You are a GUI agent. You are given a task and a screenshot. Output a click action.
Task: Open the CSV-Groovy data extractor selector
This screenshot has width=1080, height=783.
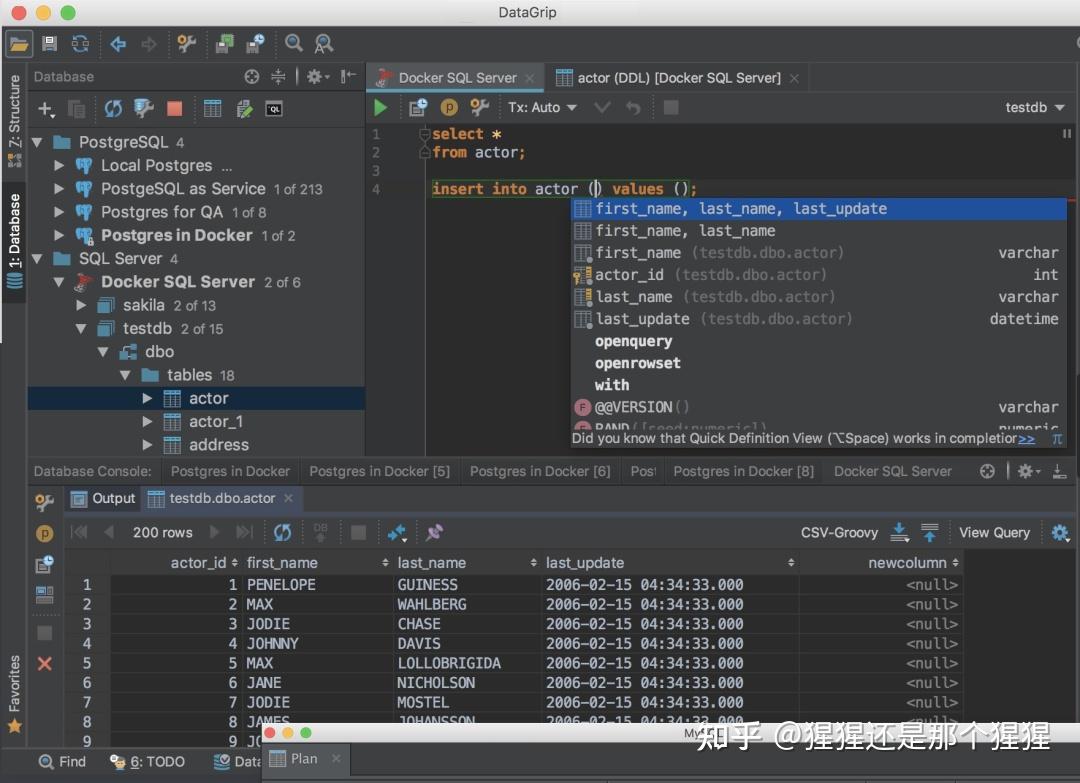(x=839, y=532)
